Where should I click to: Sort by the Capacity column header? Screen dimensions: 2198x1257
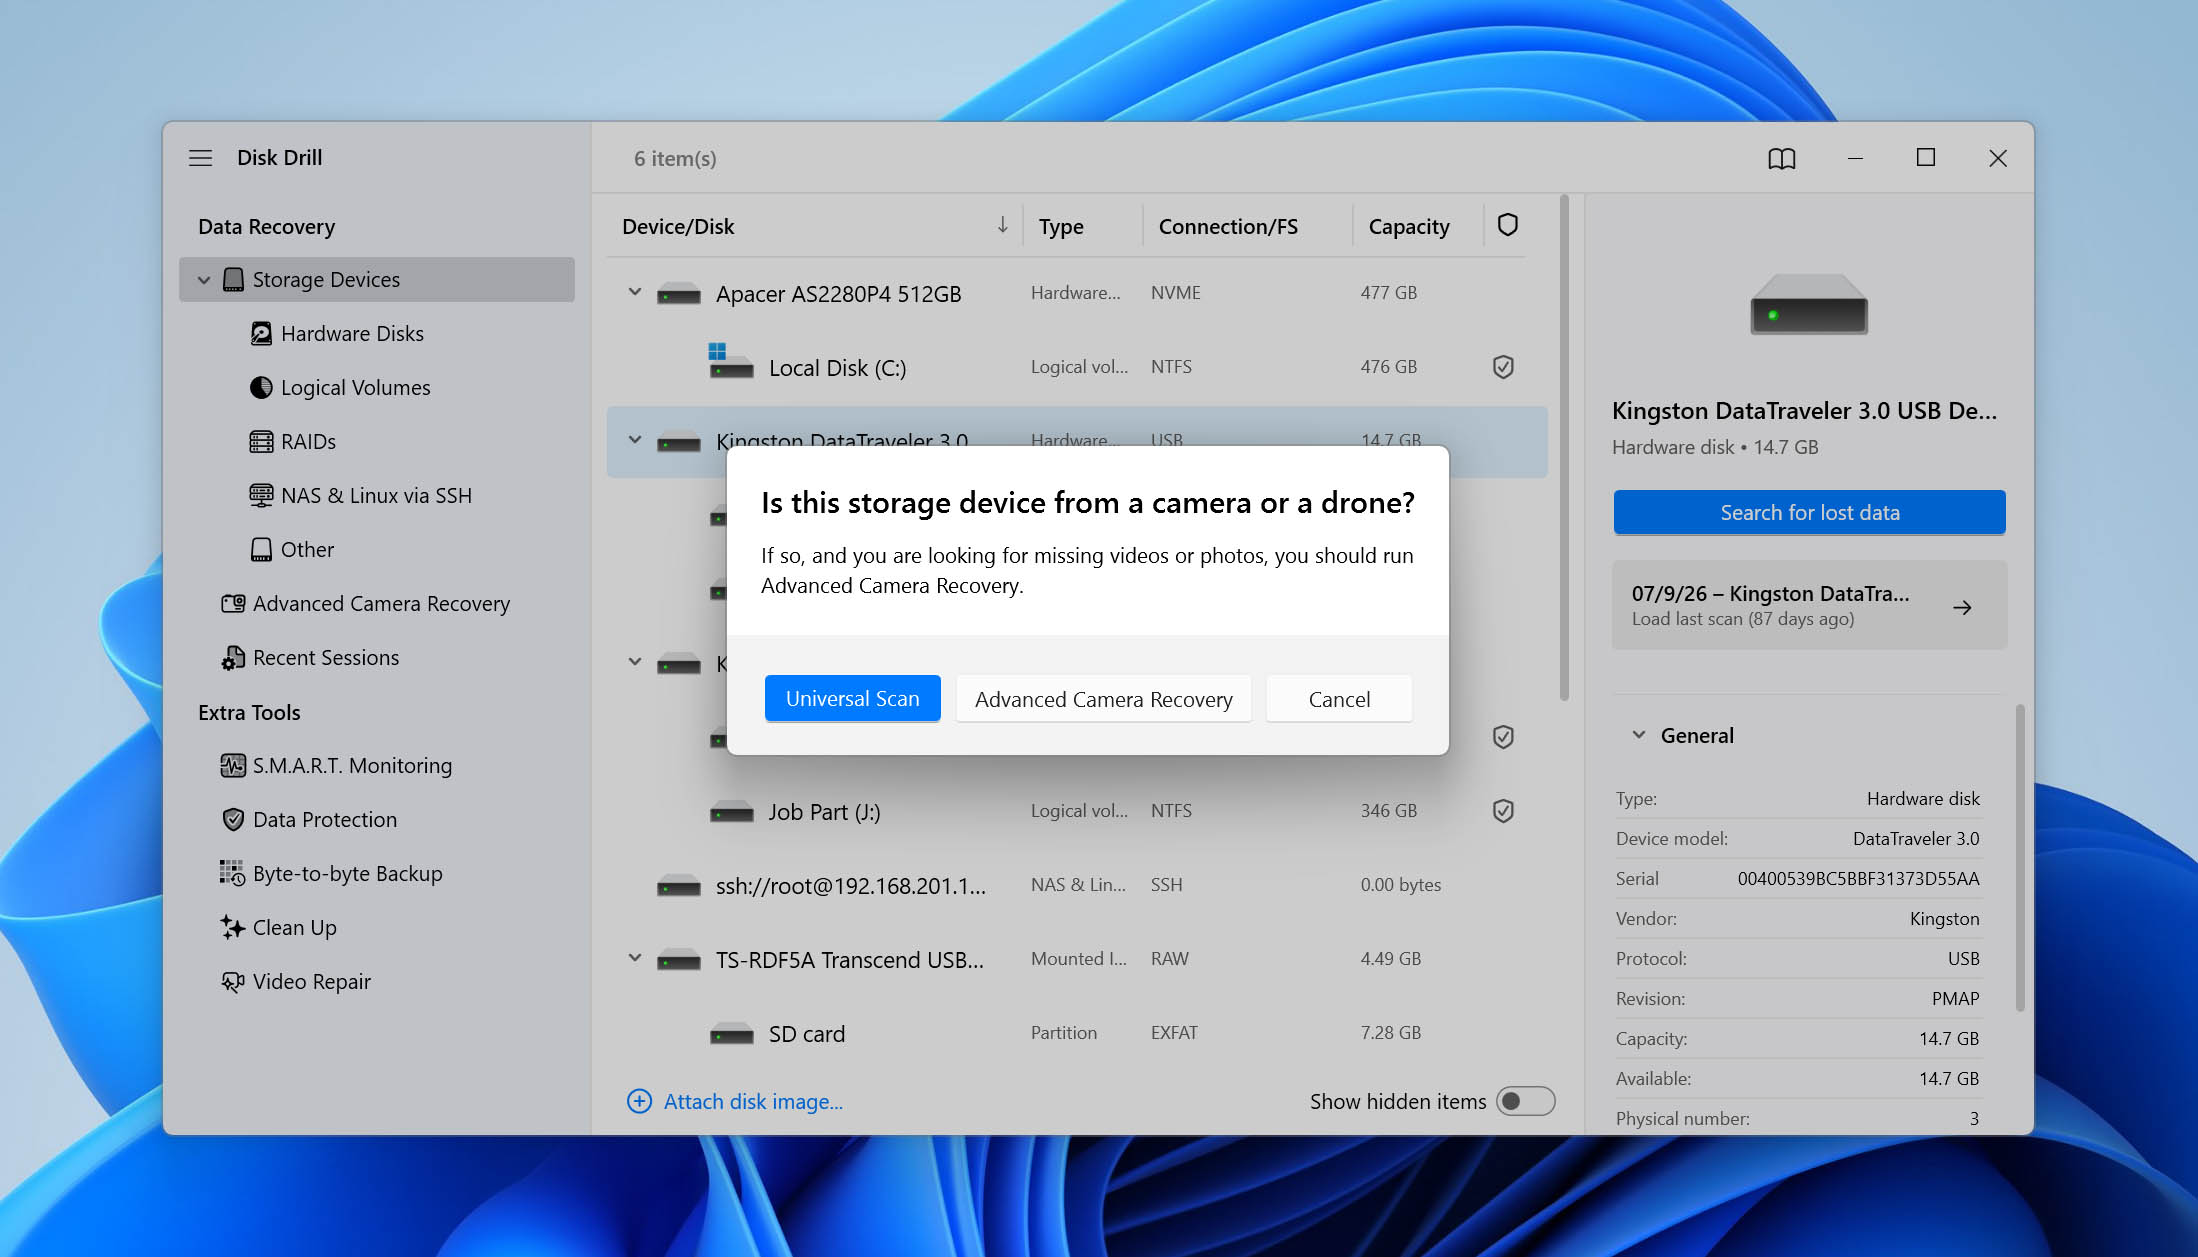pos(1408,226)
